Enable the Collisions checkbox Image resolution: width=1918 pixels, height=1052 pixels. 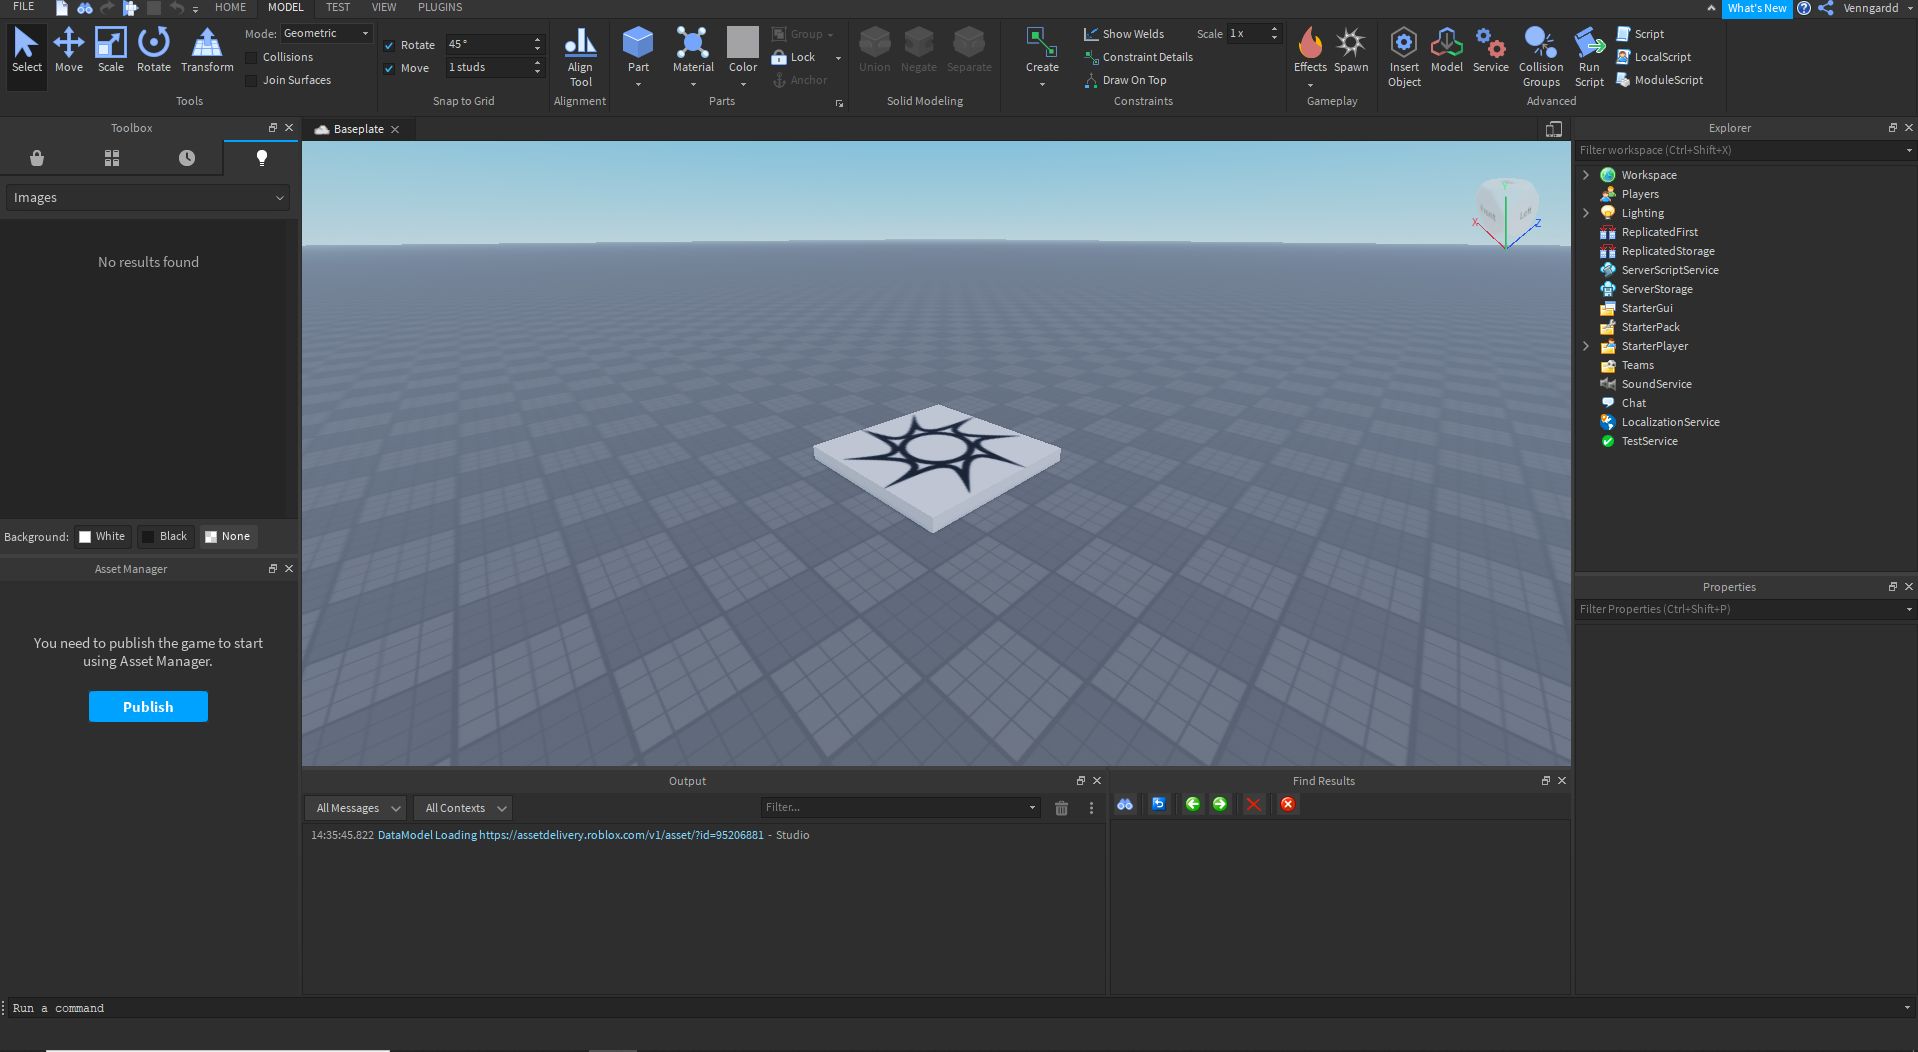(x=251, y=57)
